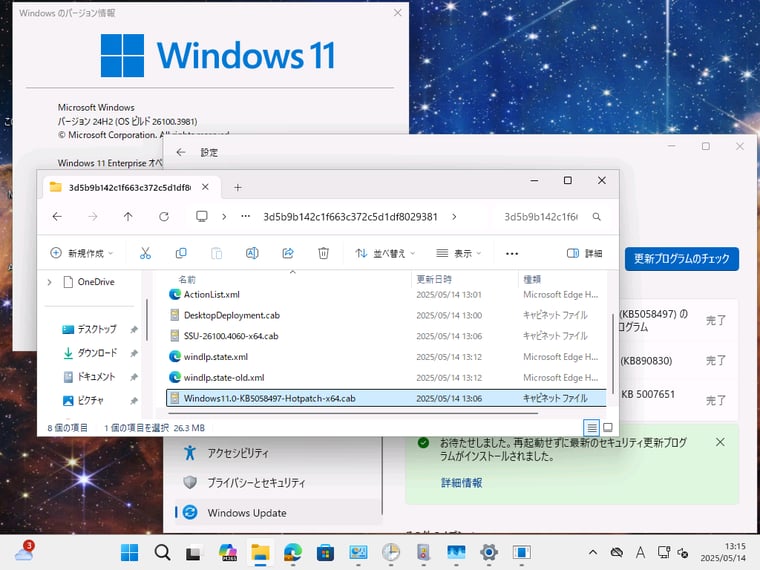Open Windows Start menu
This screenshot has height=570, width=760.
click(x=129, y=552)
